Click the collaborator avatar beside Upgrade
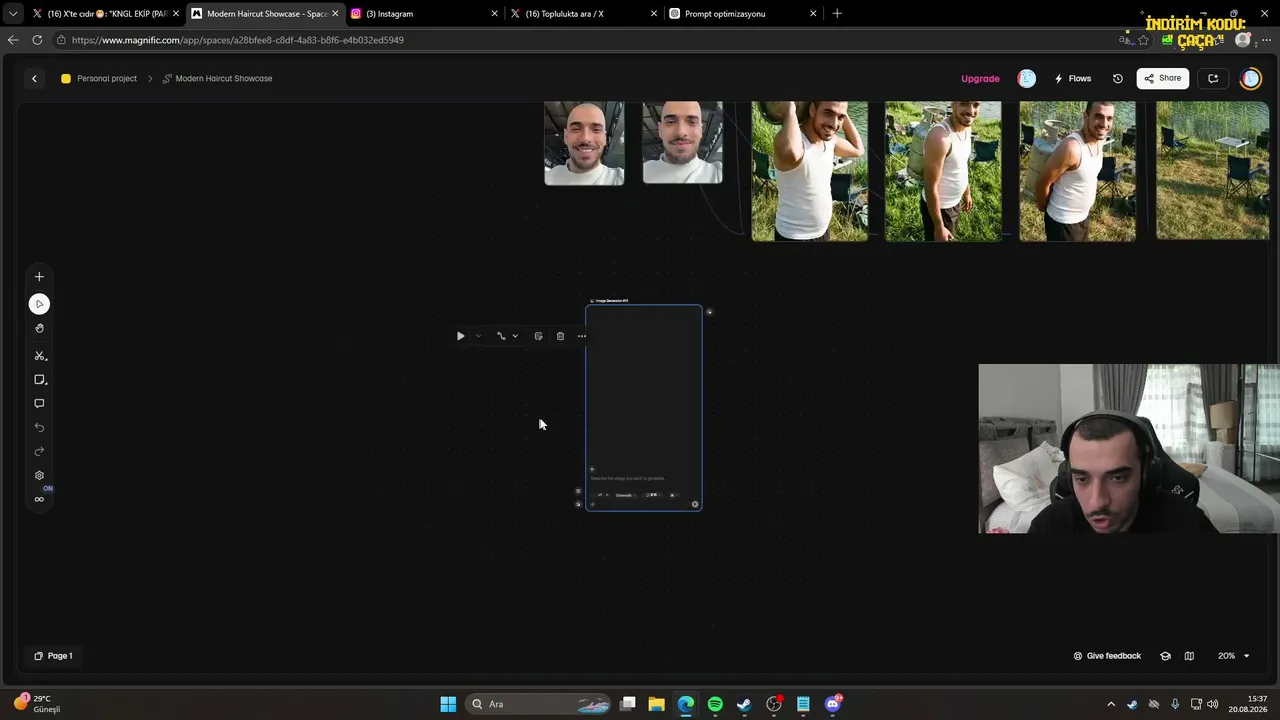Screen dimensions: 1280x720 [x=1026, y=78]
